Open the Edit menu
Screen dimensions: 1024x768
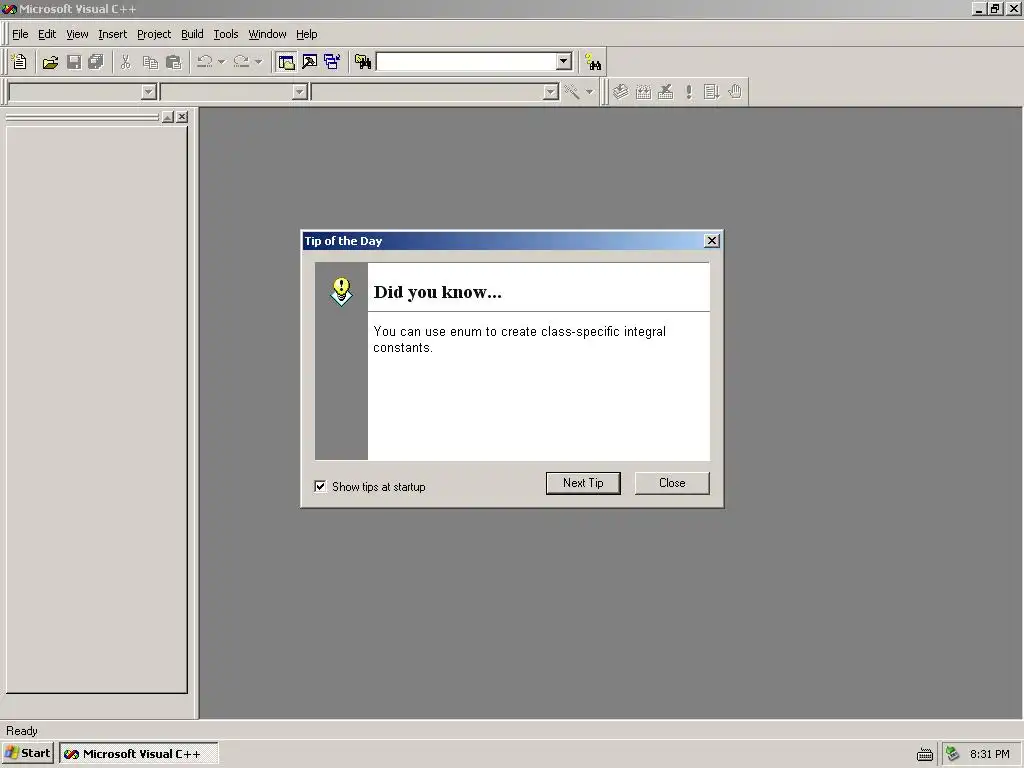click(47, 34)
